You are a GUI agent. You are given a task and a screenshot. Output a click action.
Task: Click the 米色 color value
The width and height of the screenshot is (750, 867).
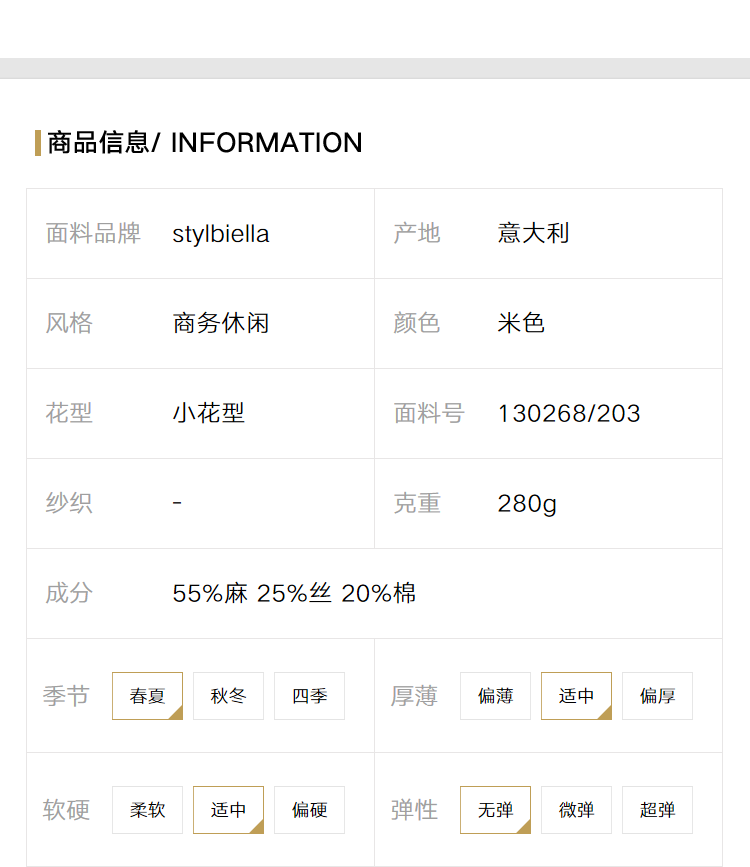(520, 323)
